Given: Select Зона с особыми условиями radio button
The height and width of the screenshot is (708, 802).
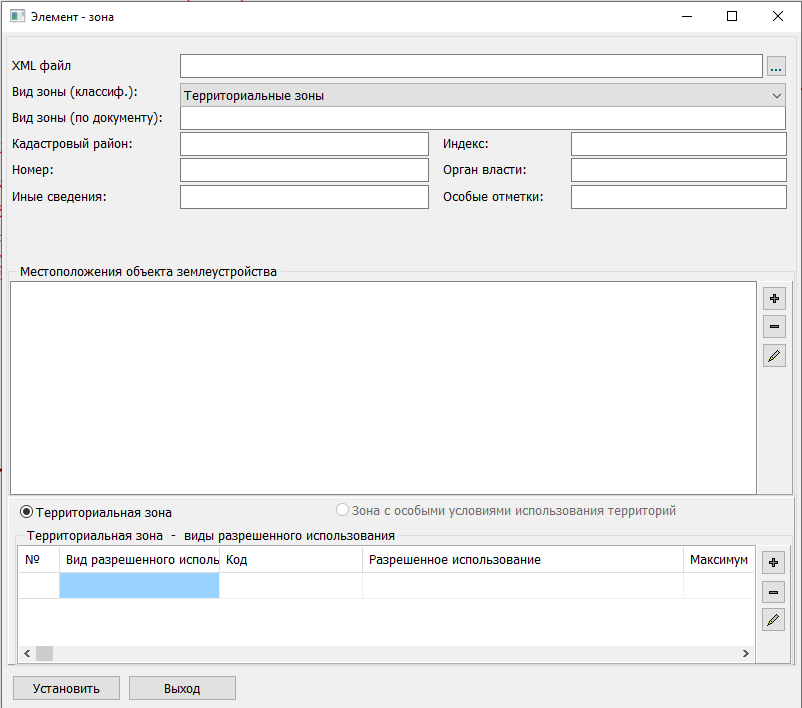Looking at the screenshot, I should point(343,510).
